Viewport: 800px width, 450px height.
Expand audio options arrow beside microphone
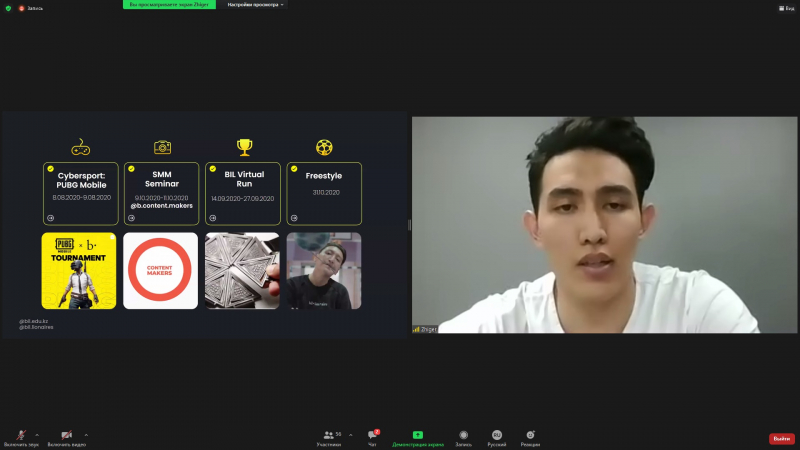click(39, 435)
